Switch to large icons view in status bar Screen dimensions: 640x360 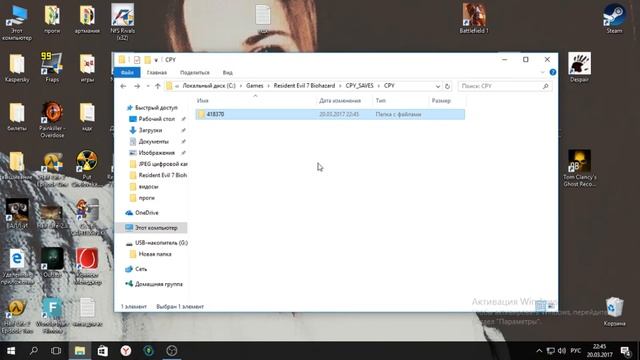pyautogui.click(x=551, y=306)
